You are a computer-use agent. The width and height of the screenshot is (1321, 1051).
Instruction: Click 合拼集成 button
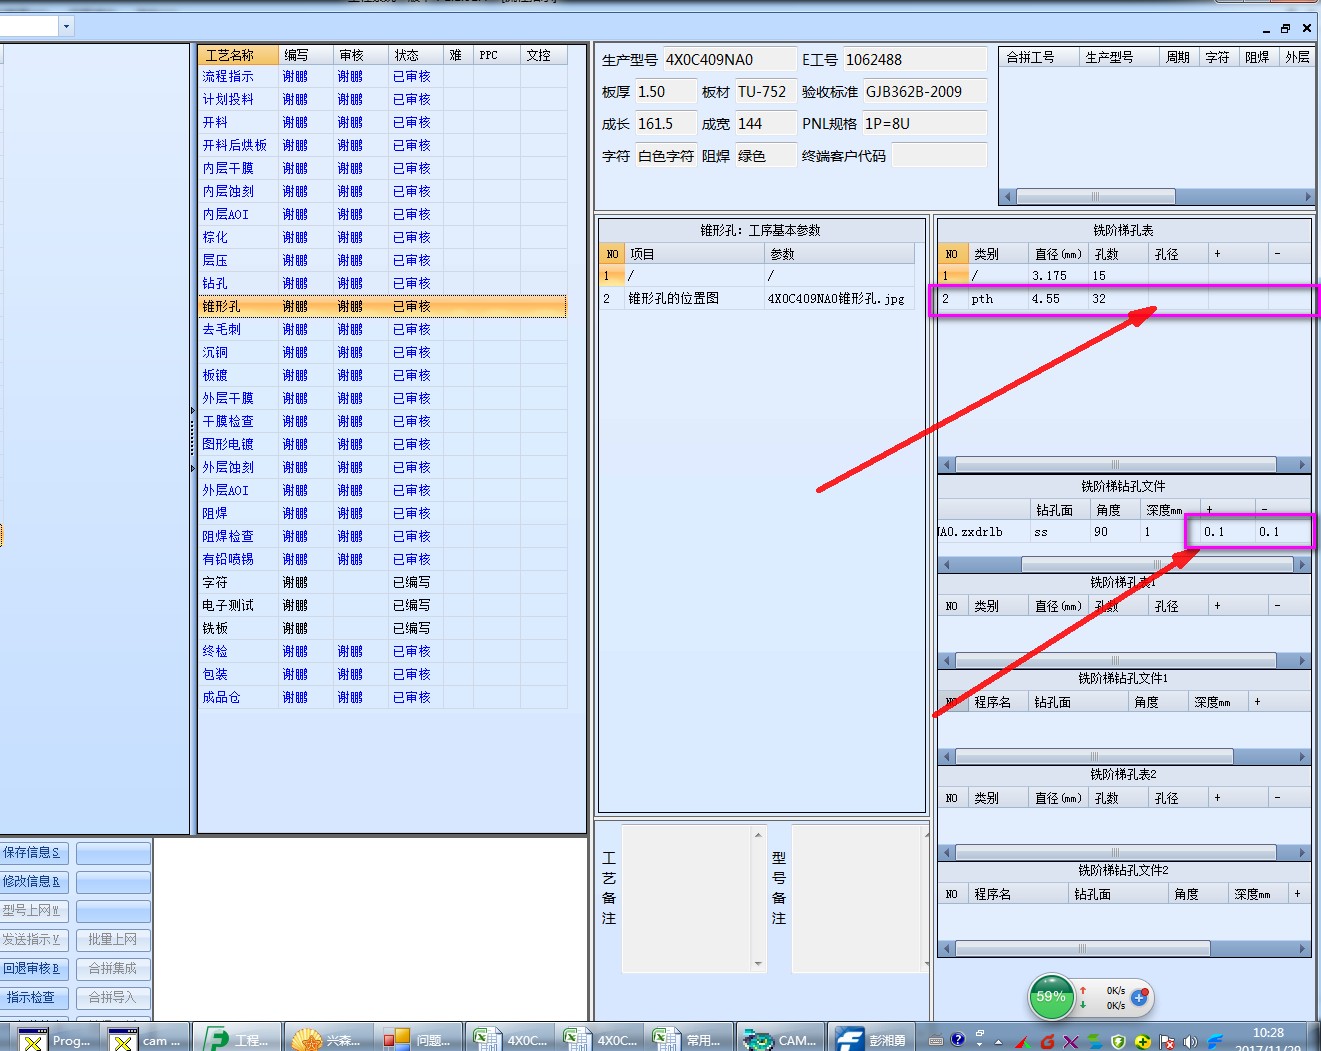113,969
